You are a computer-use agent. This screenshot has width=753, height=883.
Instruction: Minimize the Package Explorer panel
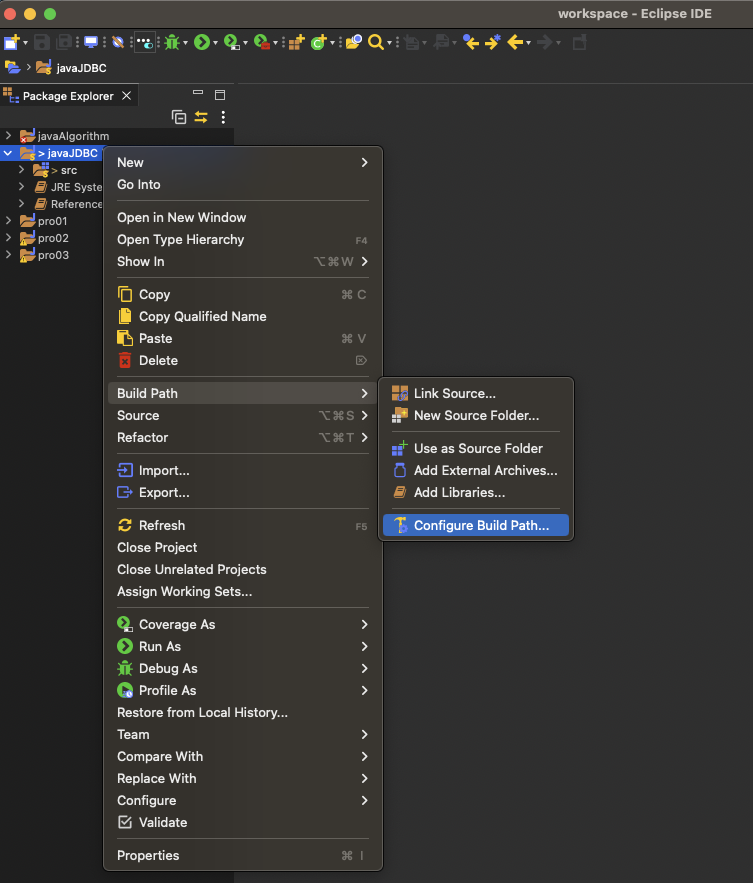(x=198, y=93)
